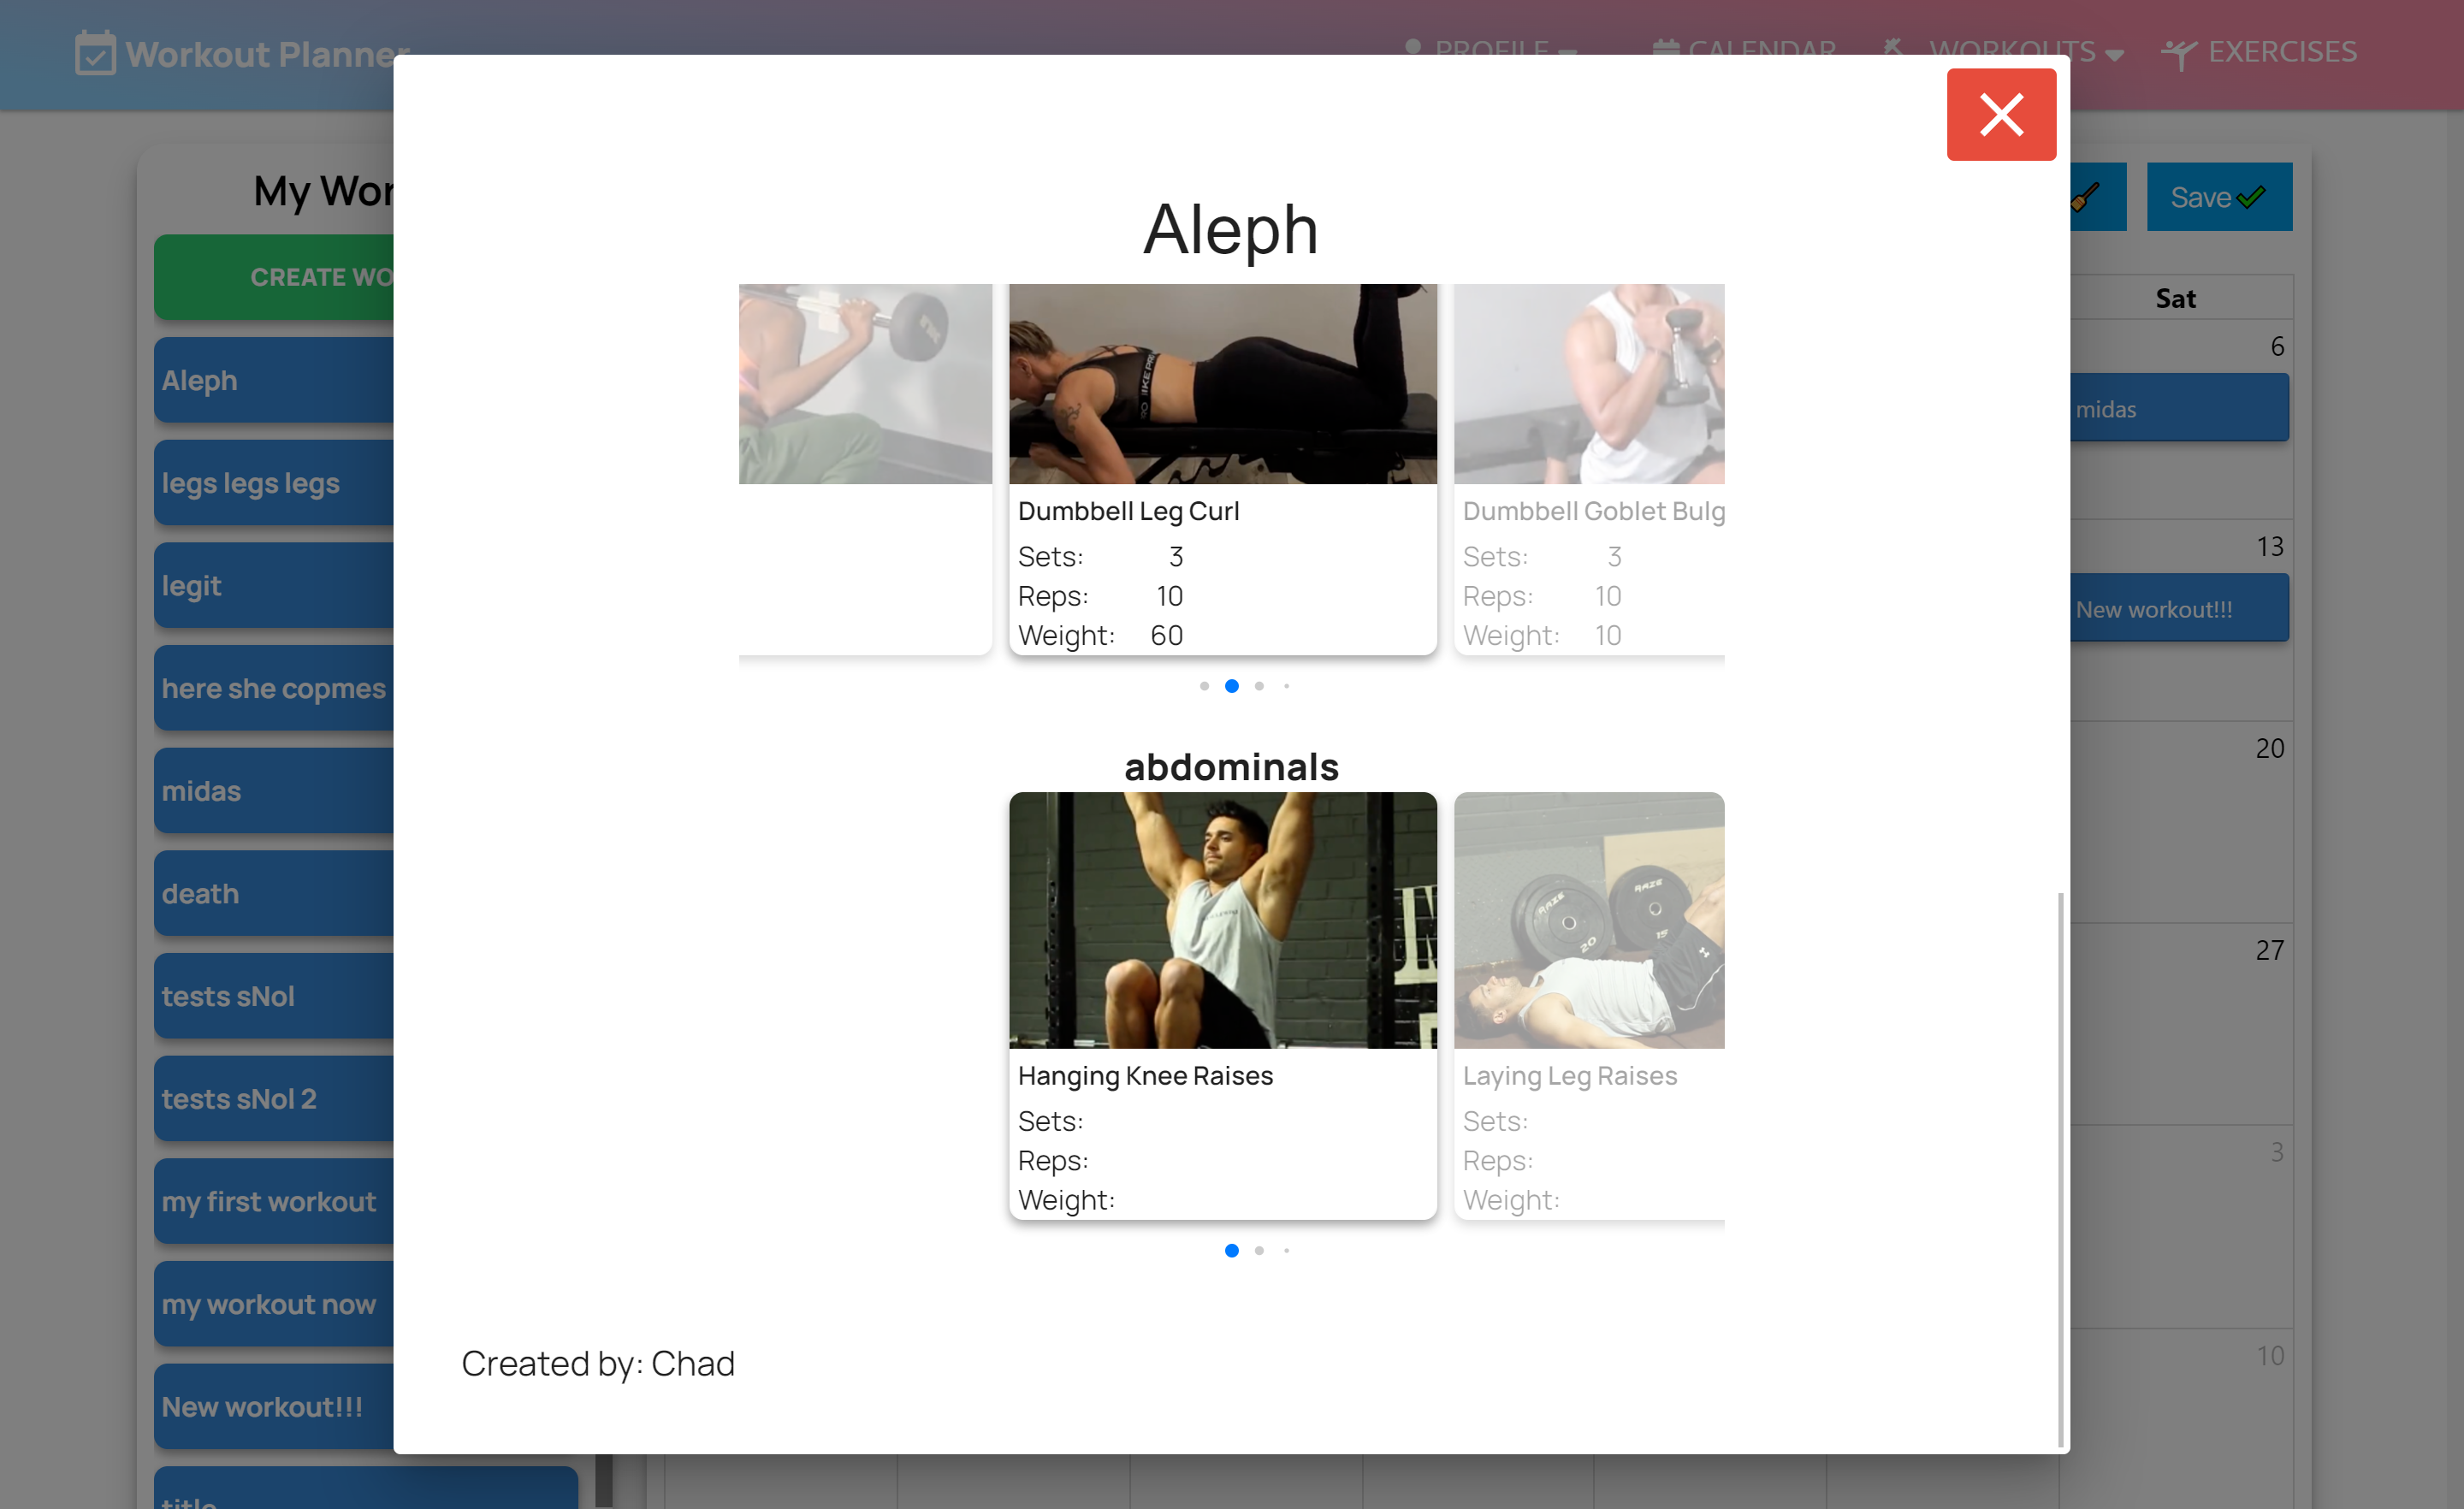The height and width of the screenshot is (1509, 2464).
Task: Close the Aleph workout modal
Action: coord(2000,114)
